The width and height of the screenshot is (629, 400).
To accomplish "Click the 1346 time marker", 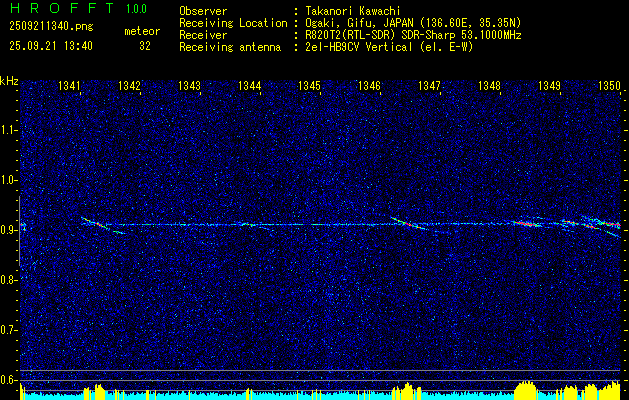I will [369, 85].
